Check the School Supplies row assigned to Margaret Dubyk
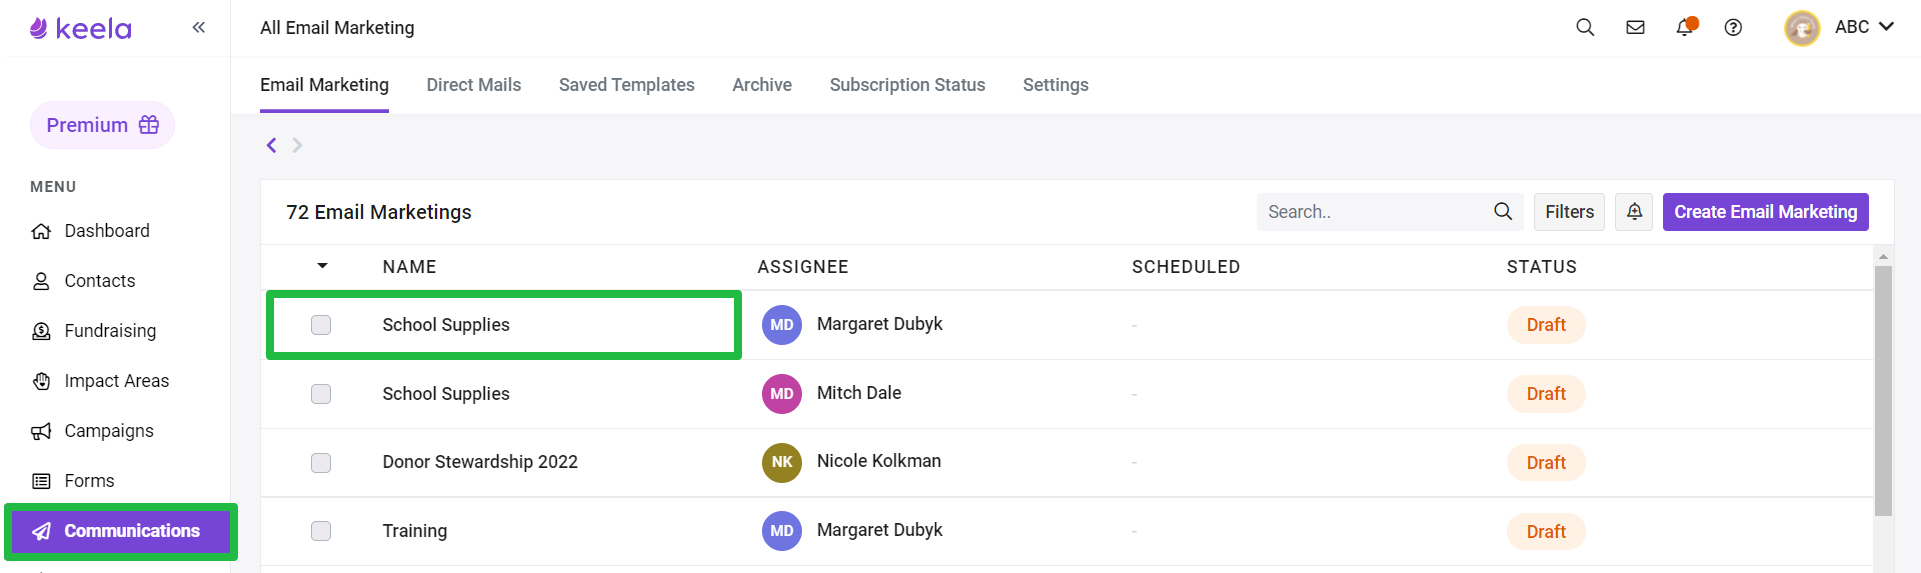 pyautogui.click(x=321, y=325)
